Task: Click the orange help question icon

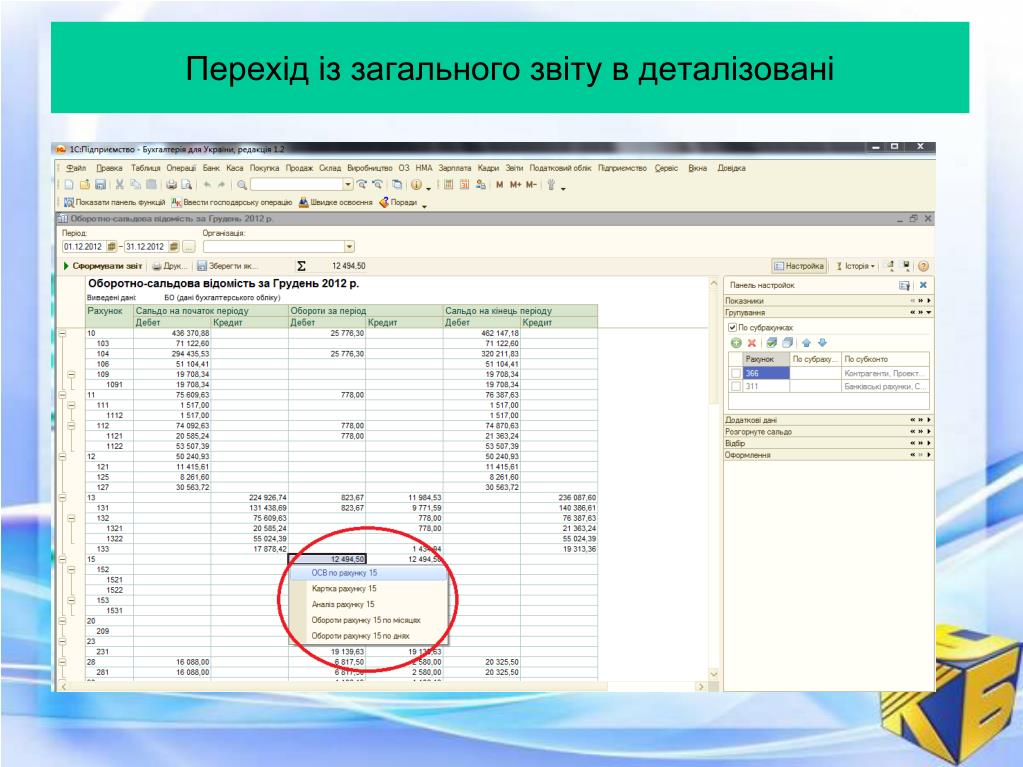Action: [x=923, y=266]
